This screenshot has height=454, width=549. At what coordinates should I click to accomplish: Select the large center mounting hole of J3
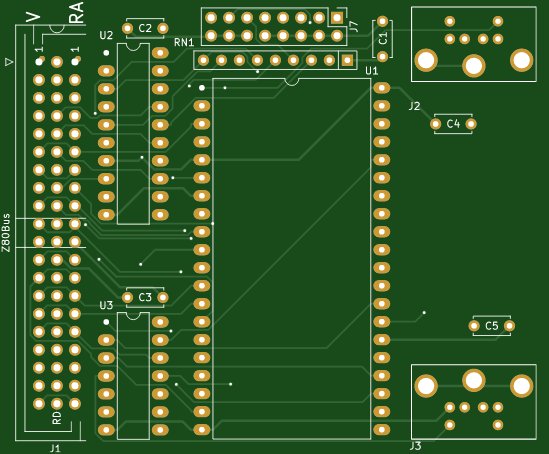coord(474,380)
